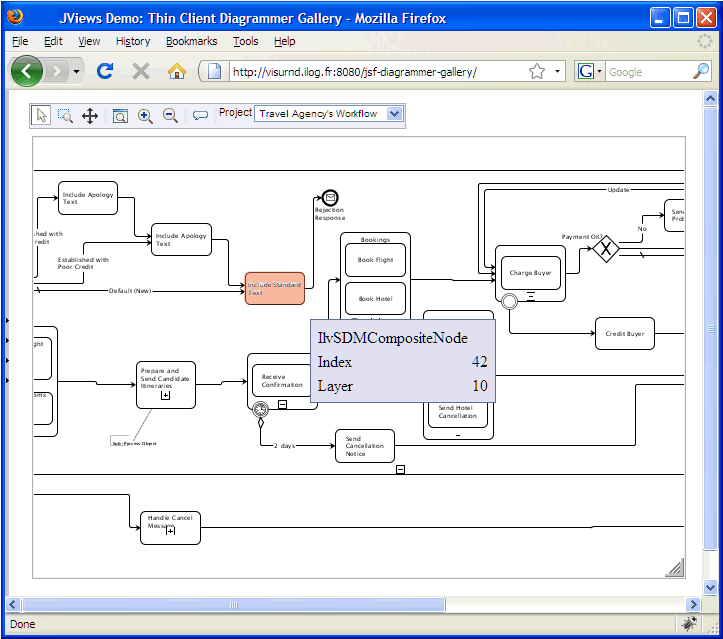Select the Include Standard Text node
The height and width of the screenshot is (639, 723).
(274, 288)
